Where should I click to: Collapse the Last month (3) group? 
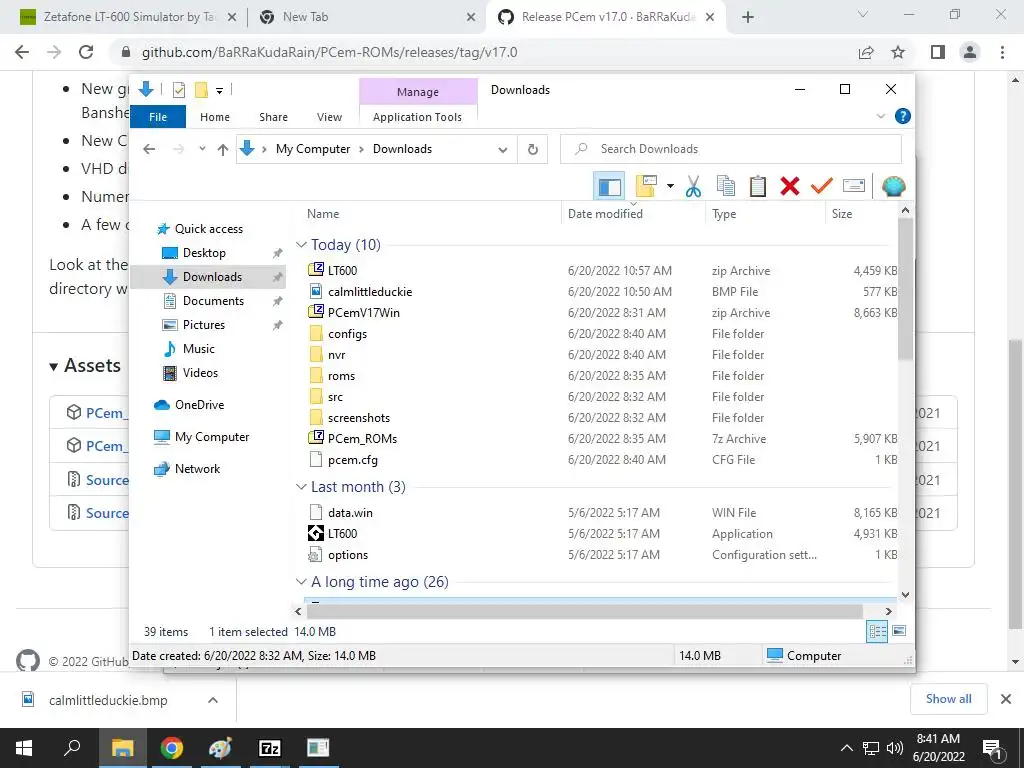coord(301,487)
